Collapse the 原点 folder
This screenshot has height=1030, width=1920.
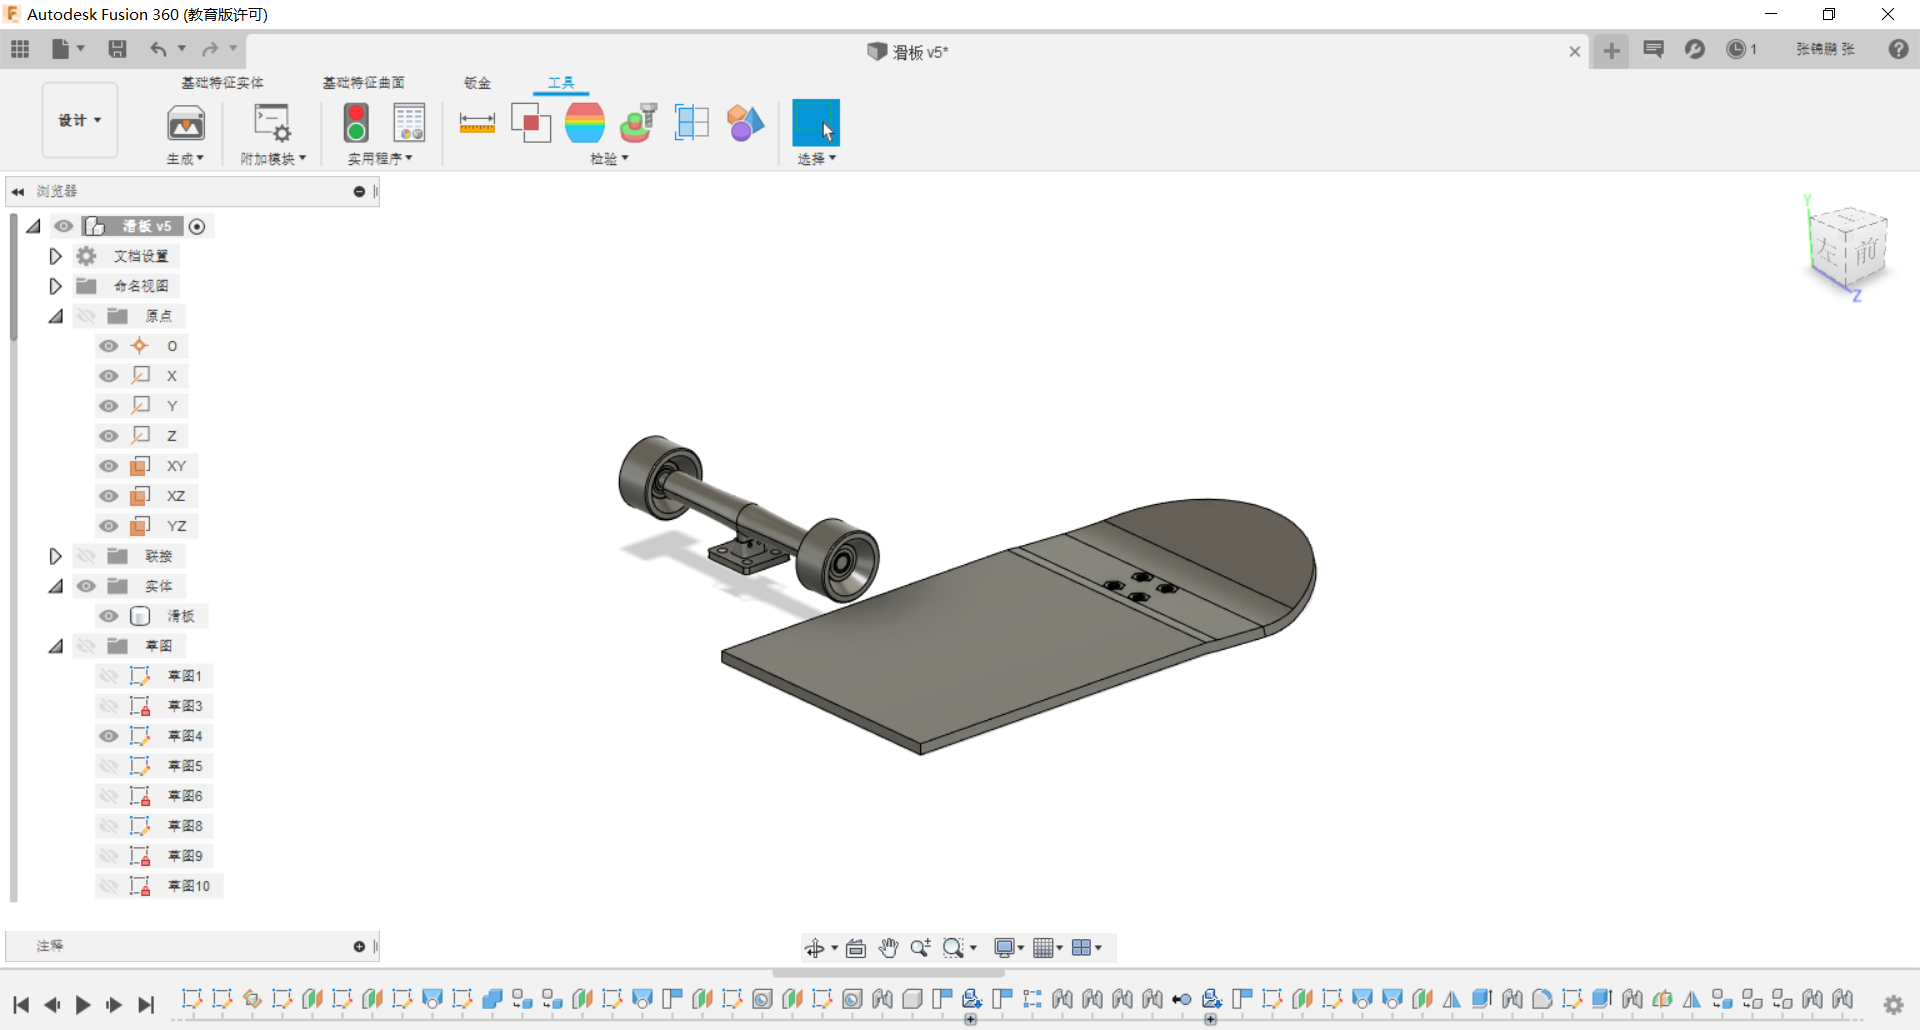55,316
